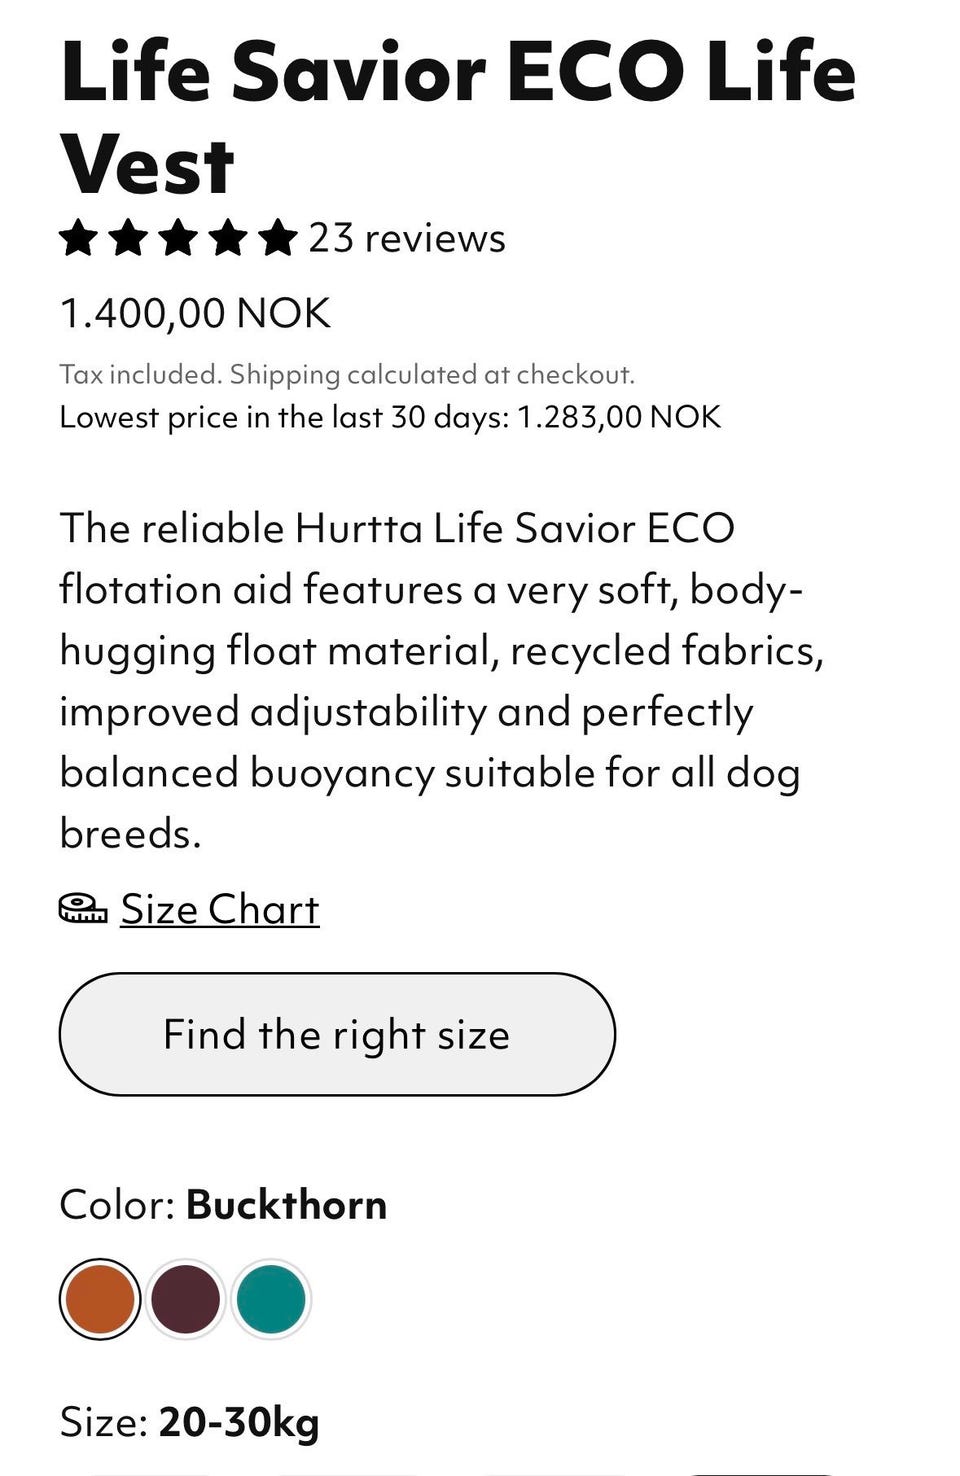Select the orange Buckthorn color swatch
Image resolution: width=960 pixels, height=1476 pixels.
pos(100,1299)
